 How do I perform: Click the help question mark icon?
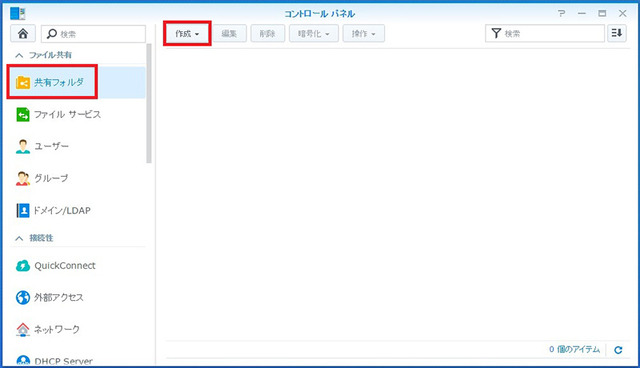point(562,13)
